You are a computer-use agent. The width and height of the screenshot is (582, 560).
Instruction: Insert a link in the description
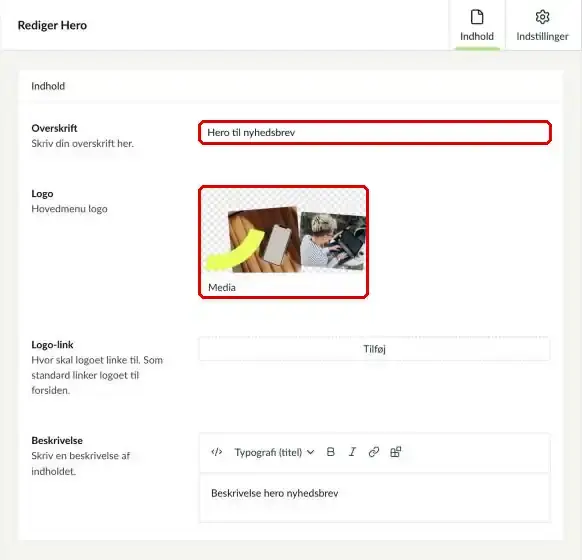click(374, 452)
